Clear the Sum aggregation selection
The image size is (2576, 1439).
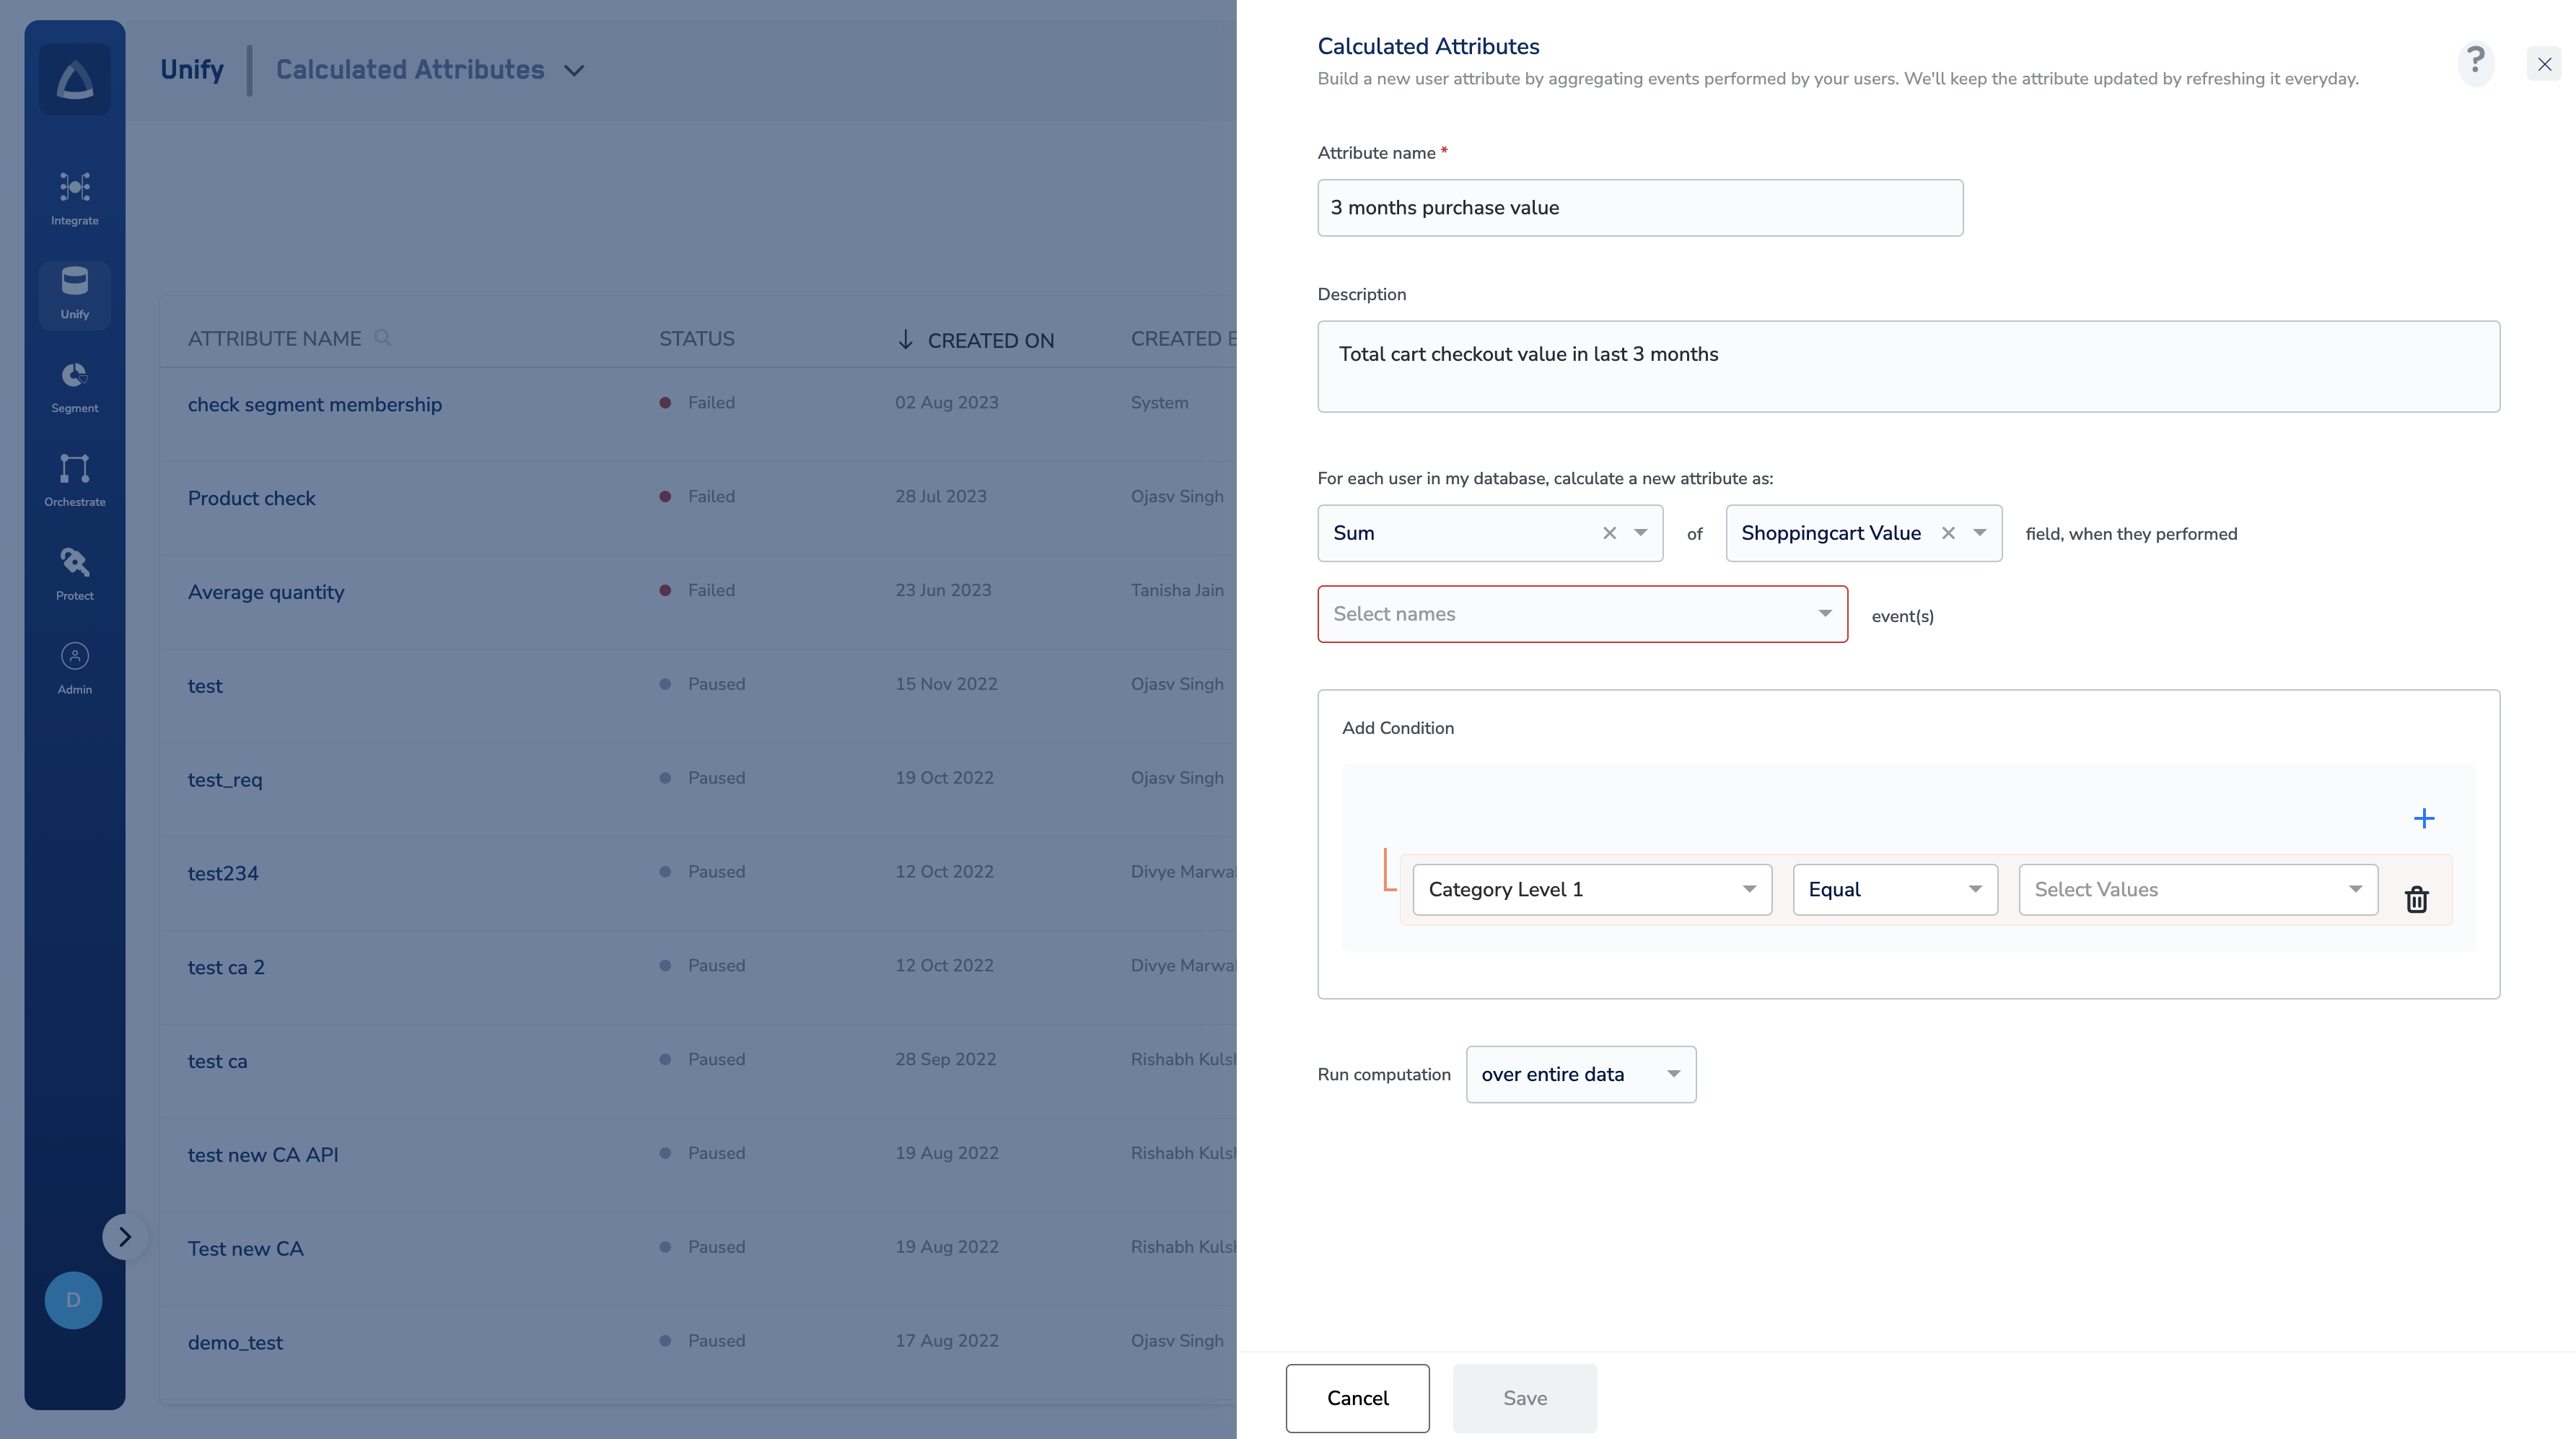click(x=1609, y=533)
